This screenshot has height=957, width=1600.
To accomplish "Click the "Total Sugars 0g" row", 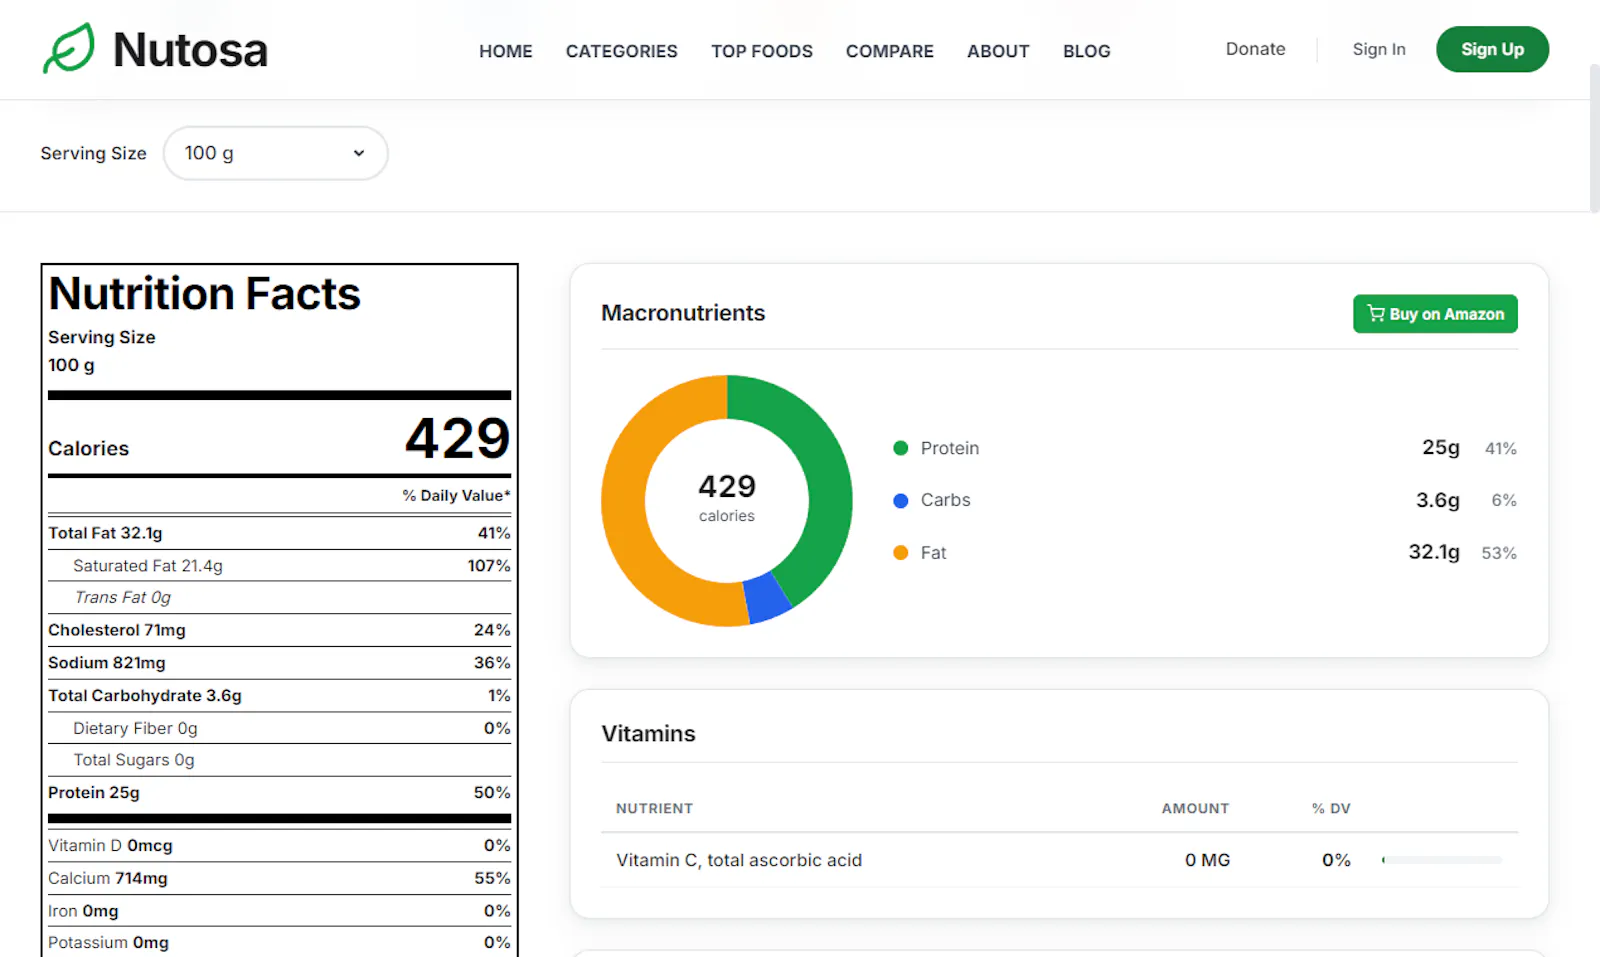I will click(x=279, y=760).
